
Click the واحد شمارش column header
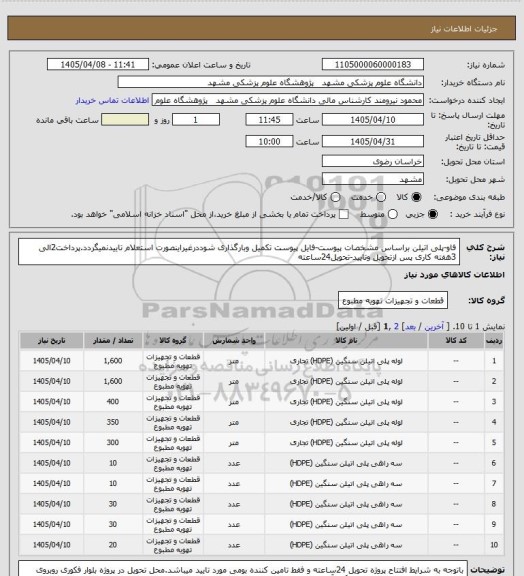pos(234,341)
